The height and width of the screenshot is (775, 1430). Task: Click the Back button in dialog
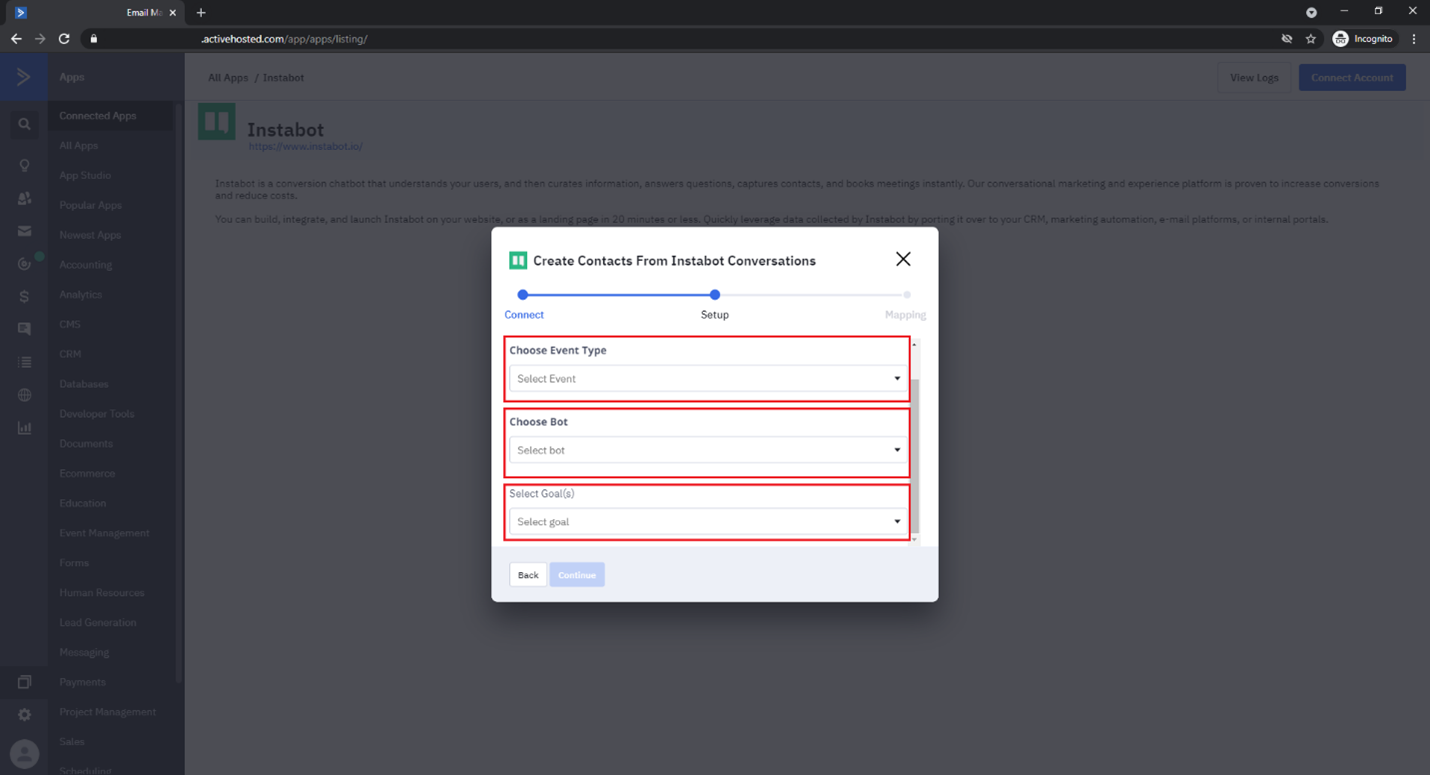coord(528,575)
